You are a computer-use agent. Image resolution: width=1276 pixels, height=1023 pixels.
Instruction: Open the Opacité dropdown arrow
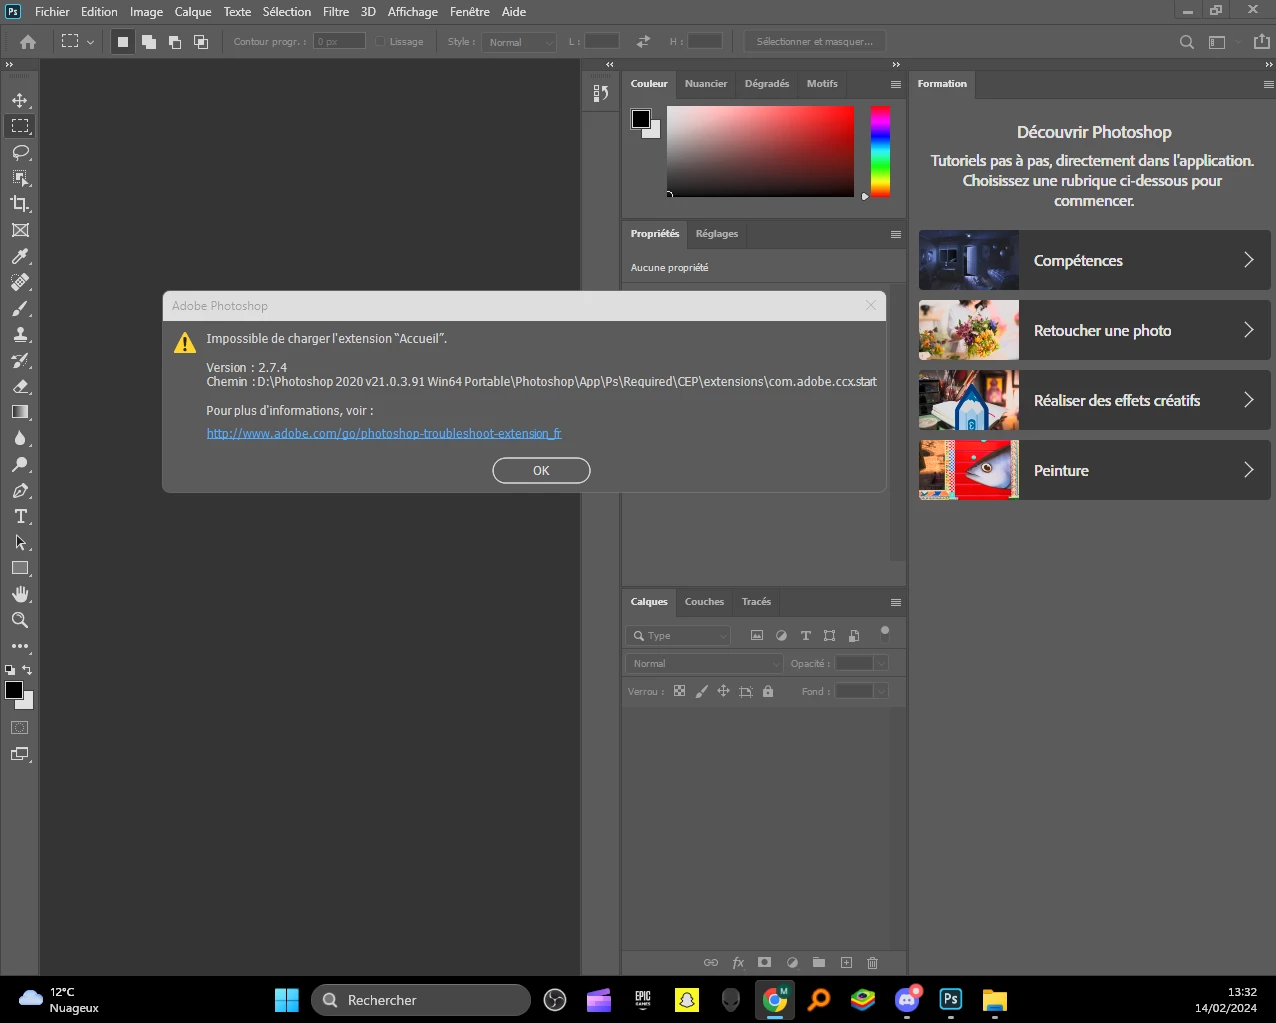881,664
